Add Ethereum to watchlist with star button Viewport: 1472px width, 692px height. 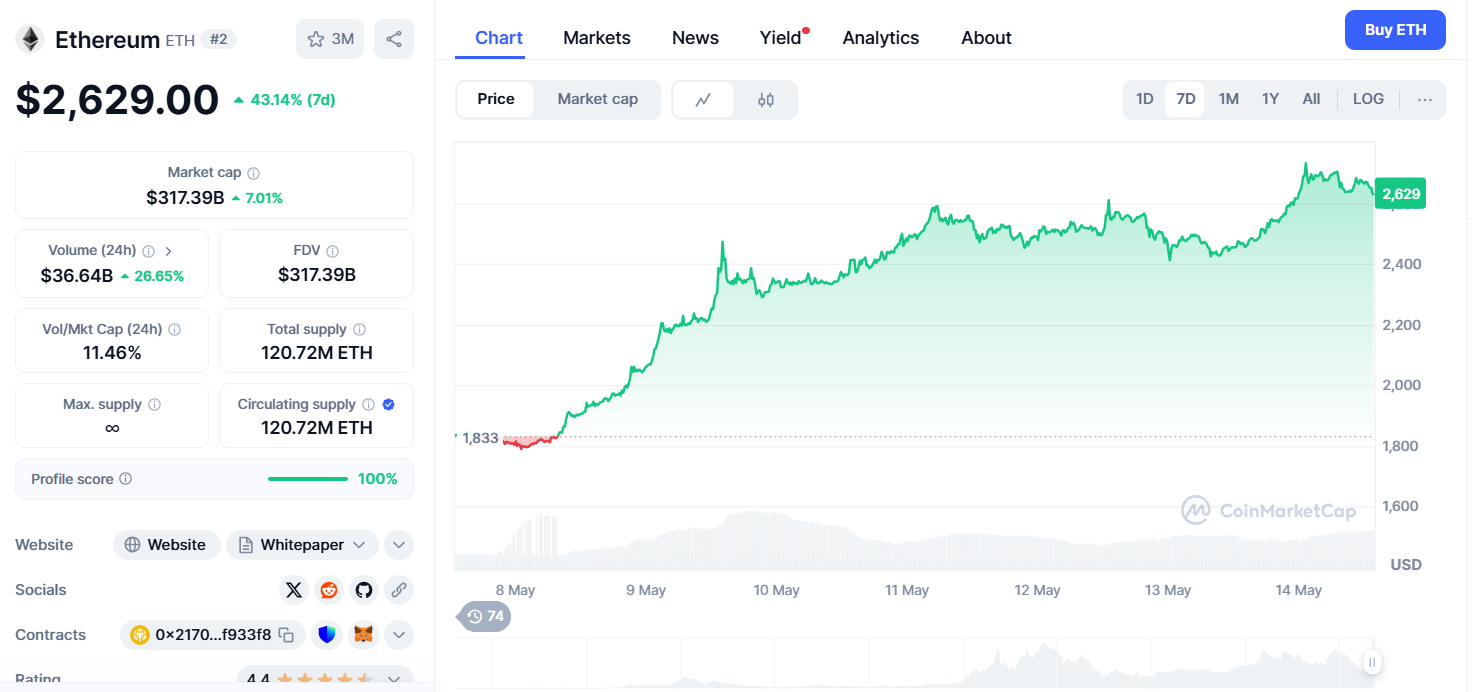tap(330, 39)
